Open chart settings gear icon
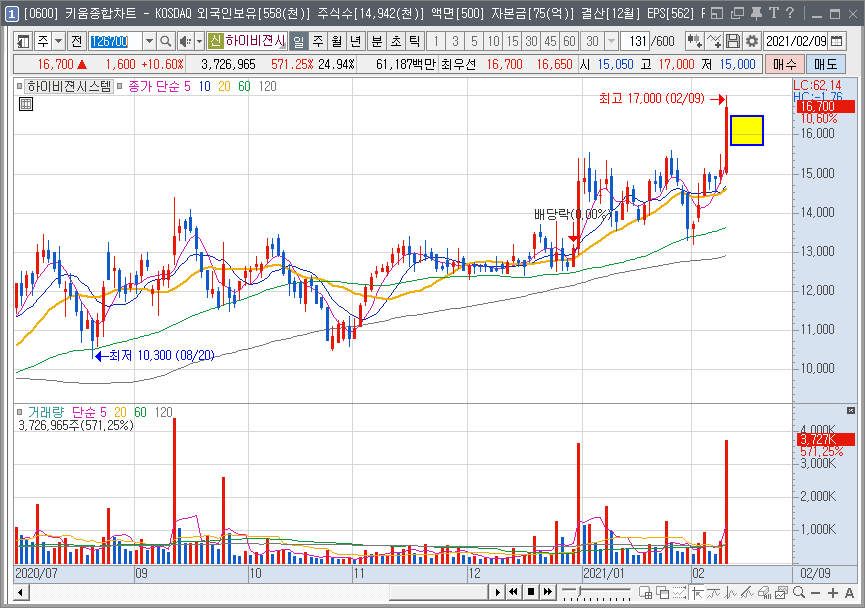Image resolution: width=865 pixels, height=608 pixels. pos(751,41)
